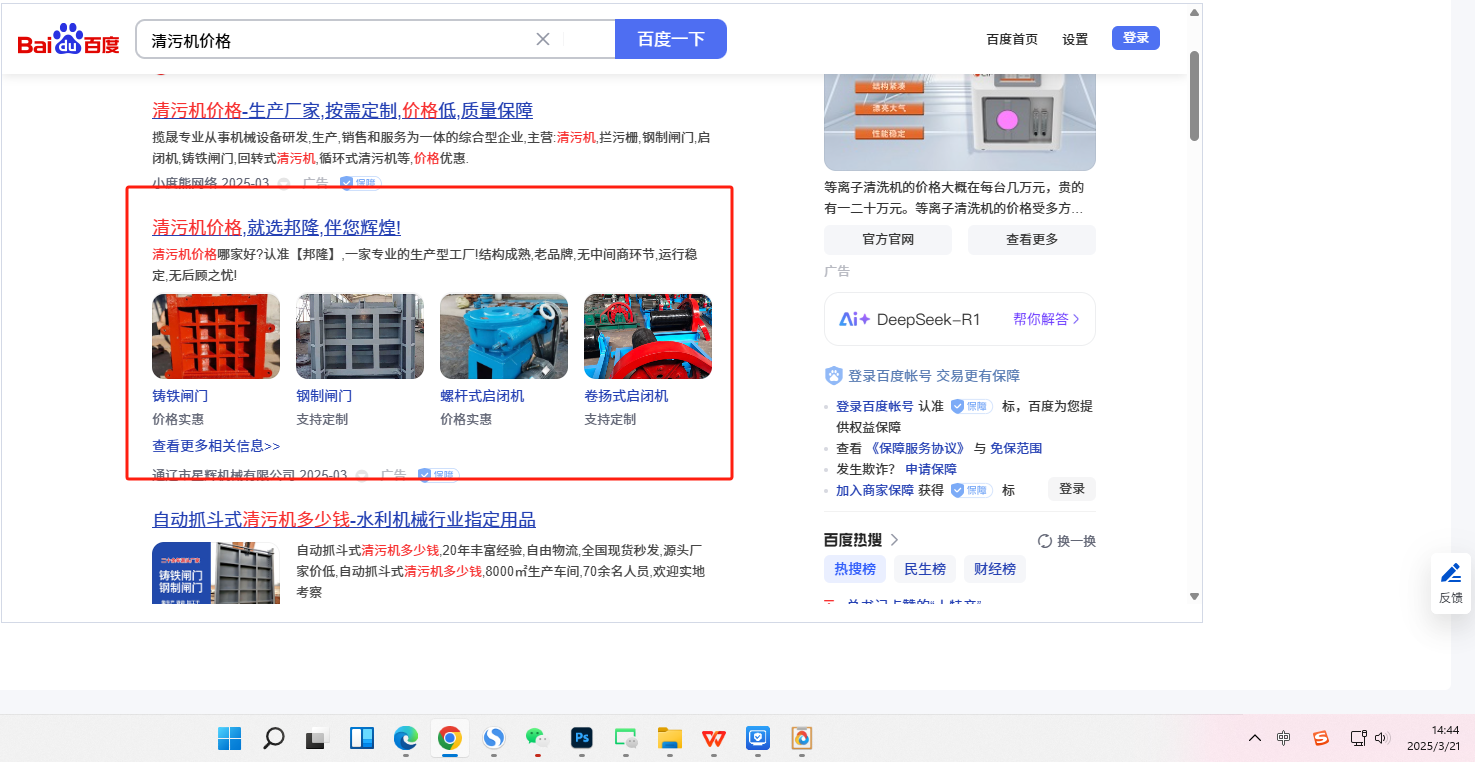Open the 免保范围 link
The width and height of the screenshot is (1475, 762).
coord(1016,448)
